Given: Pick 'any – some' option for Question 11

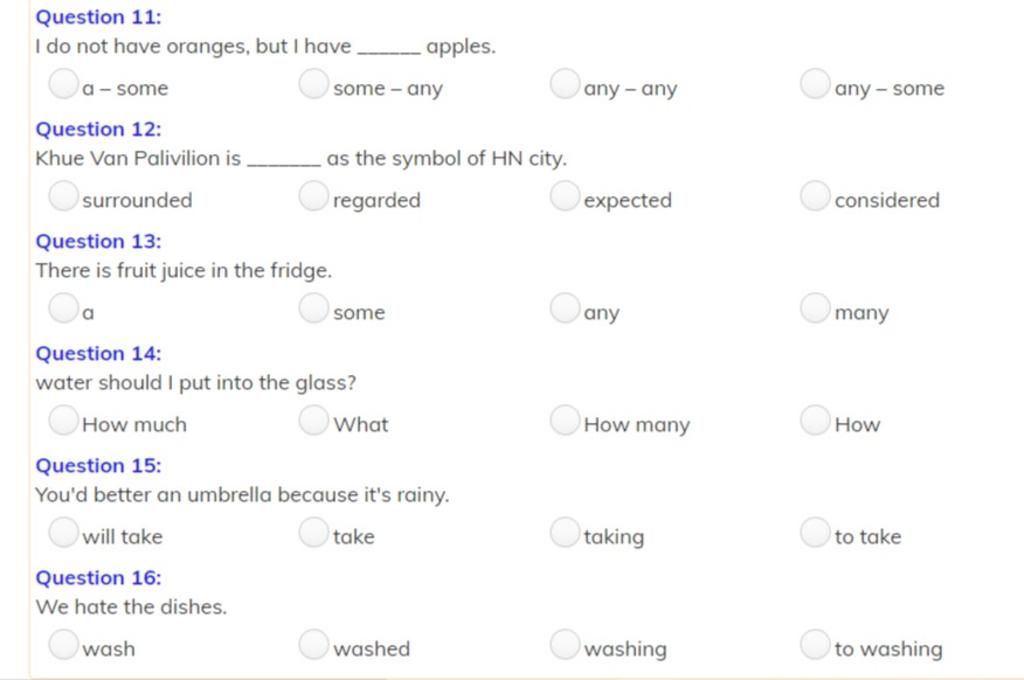Looking at the screenshot, I should click(x=815, y=84).
